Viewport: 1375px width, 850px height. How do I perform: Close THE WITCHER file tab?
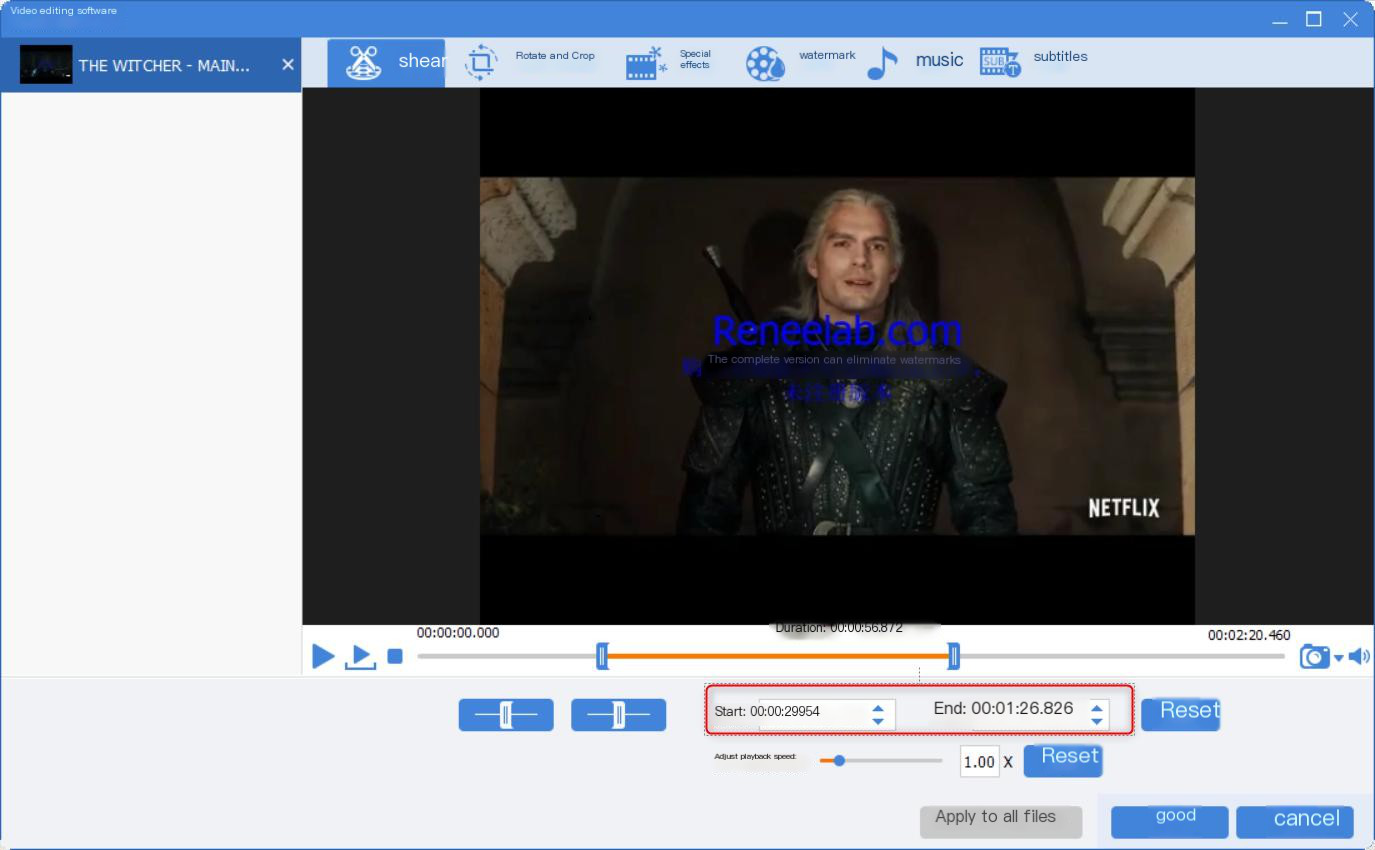(x=288, y=65)
